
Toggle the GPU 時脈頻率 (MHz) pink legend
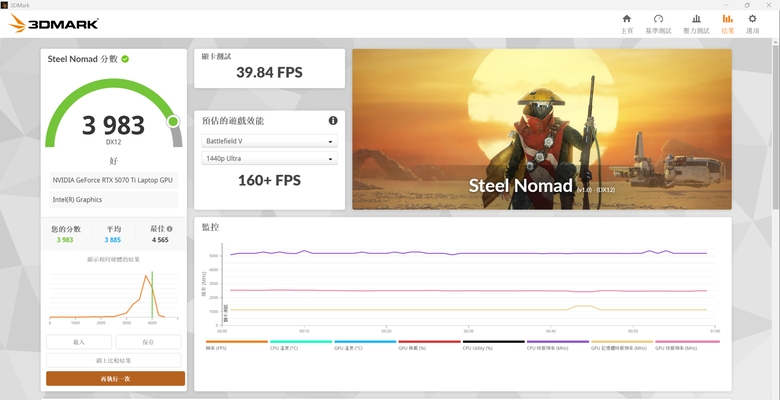click(687, 345)
